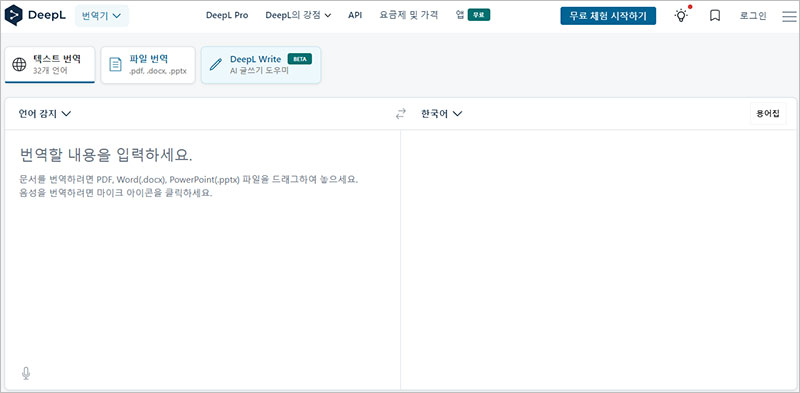
Task: Open the lightbulb tips icon
Action: point(681,16)
